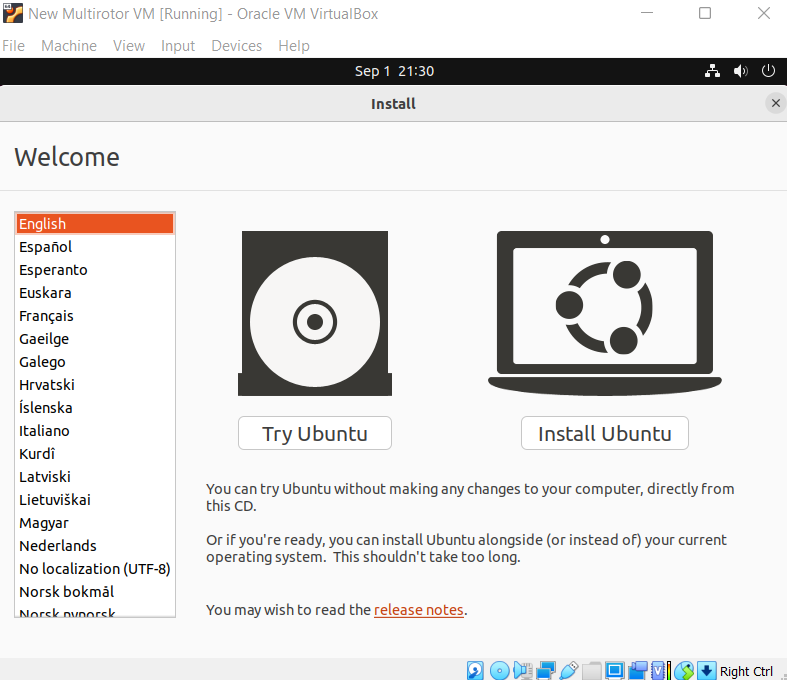Click the Install Ubuntu button
787x680 pixels.
(605, 433)
